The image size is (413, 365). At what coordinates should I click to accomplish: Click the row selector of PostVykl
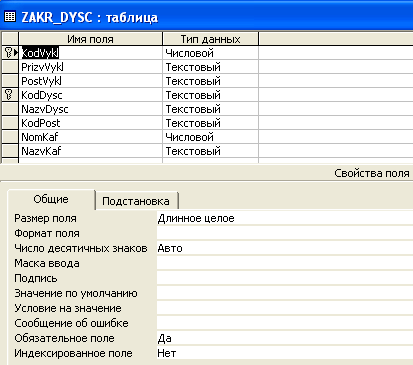tap(10, 81)
